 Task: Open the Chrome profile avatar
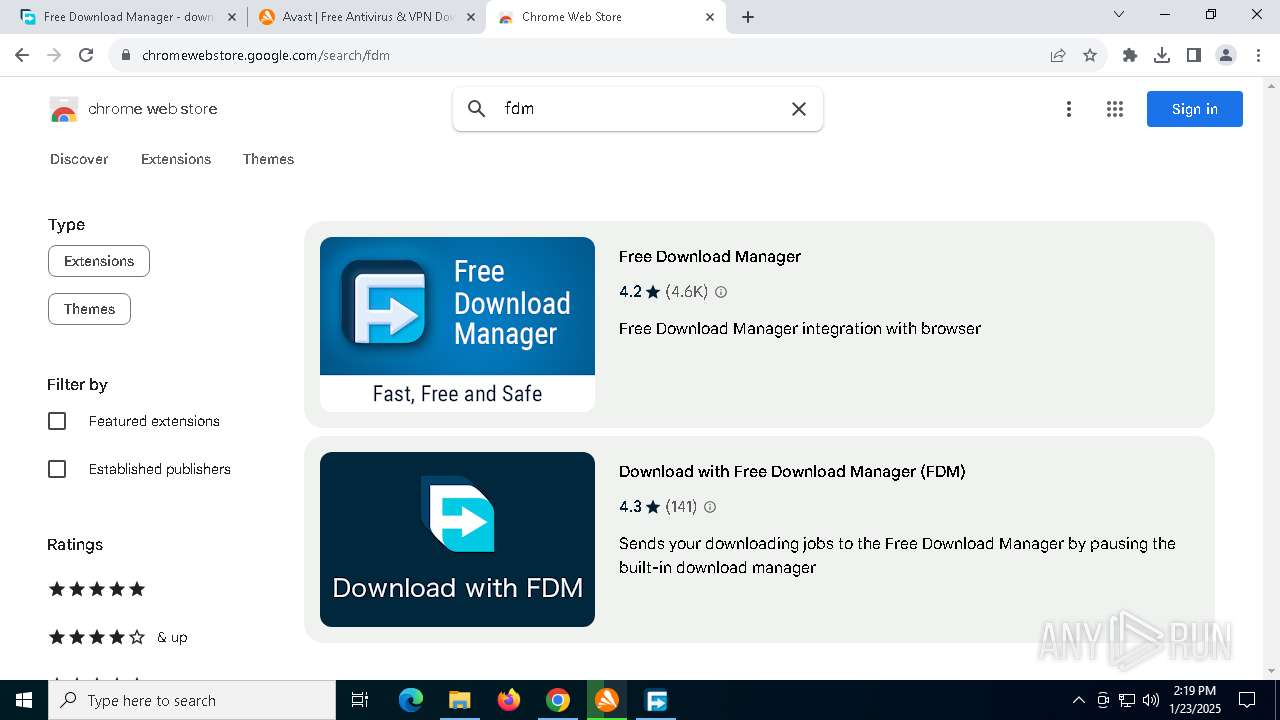1226,55
